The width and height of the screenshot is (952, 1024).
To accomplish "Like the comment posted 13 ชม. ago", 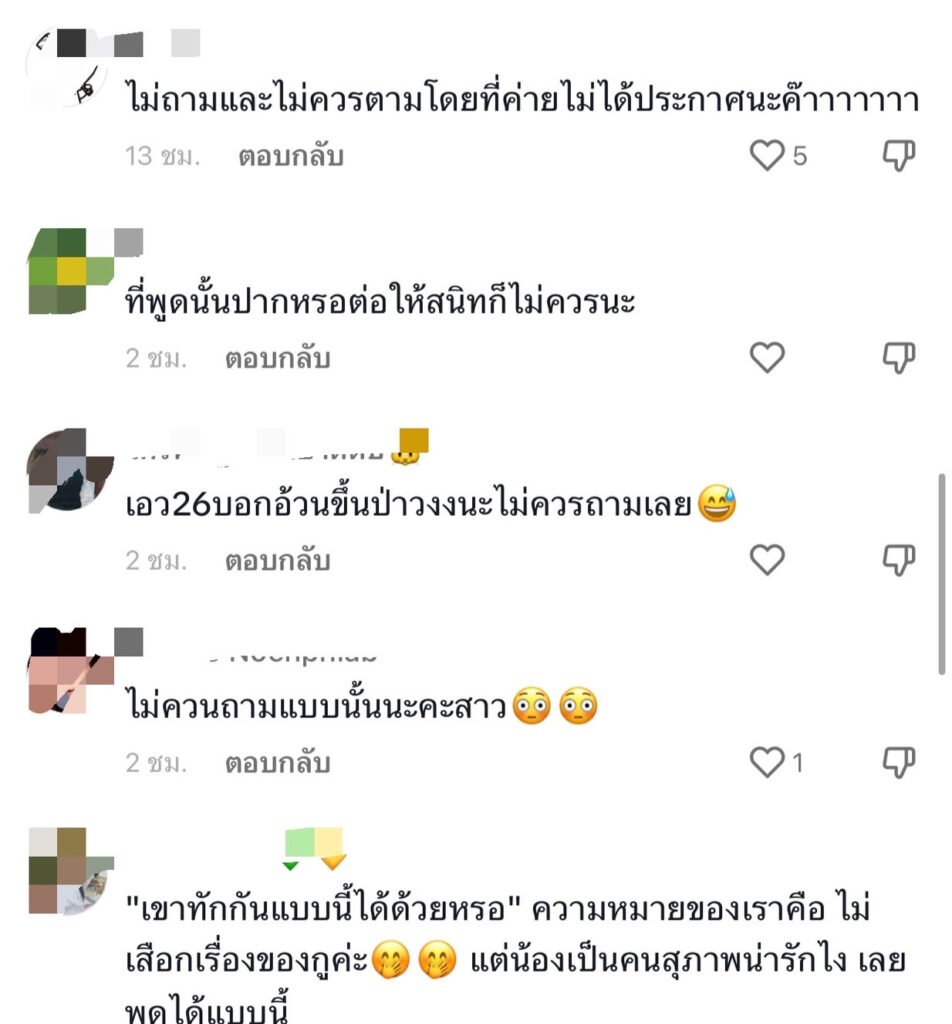I will [767, 156].
